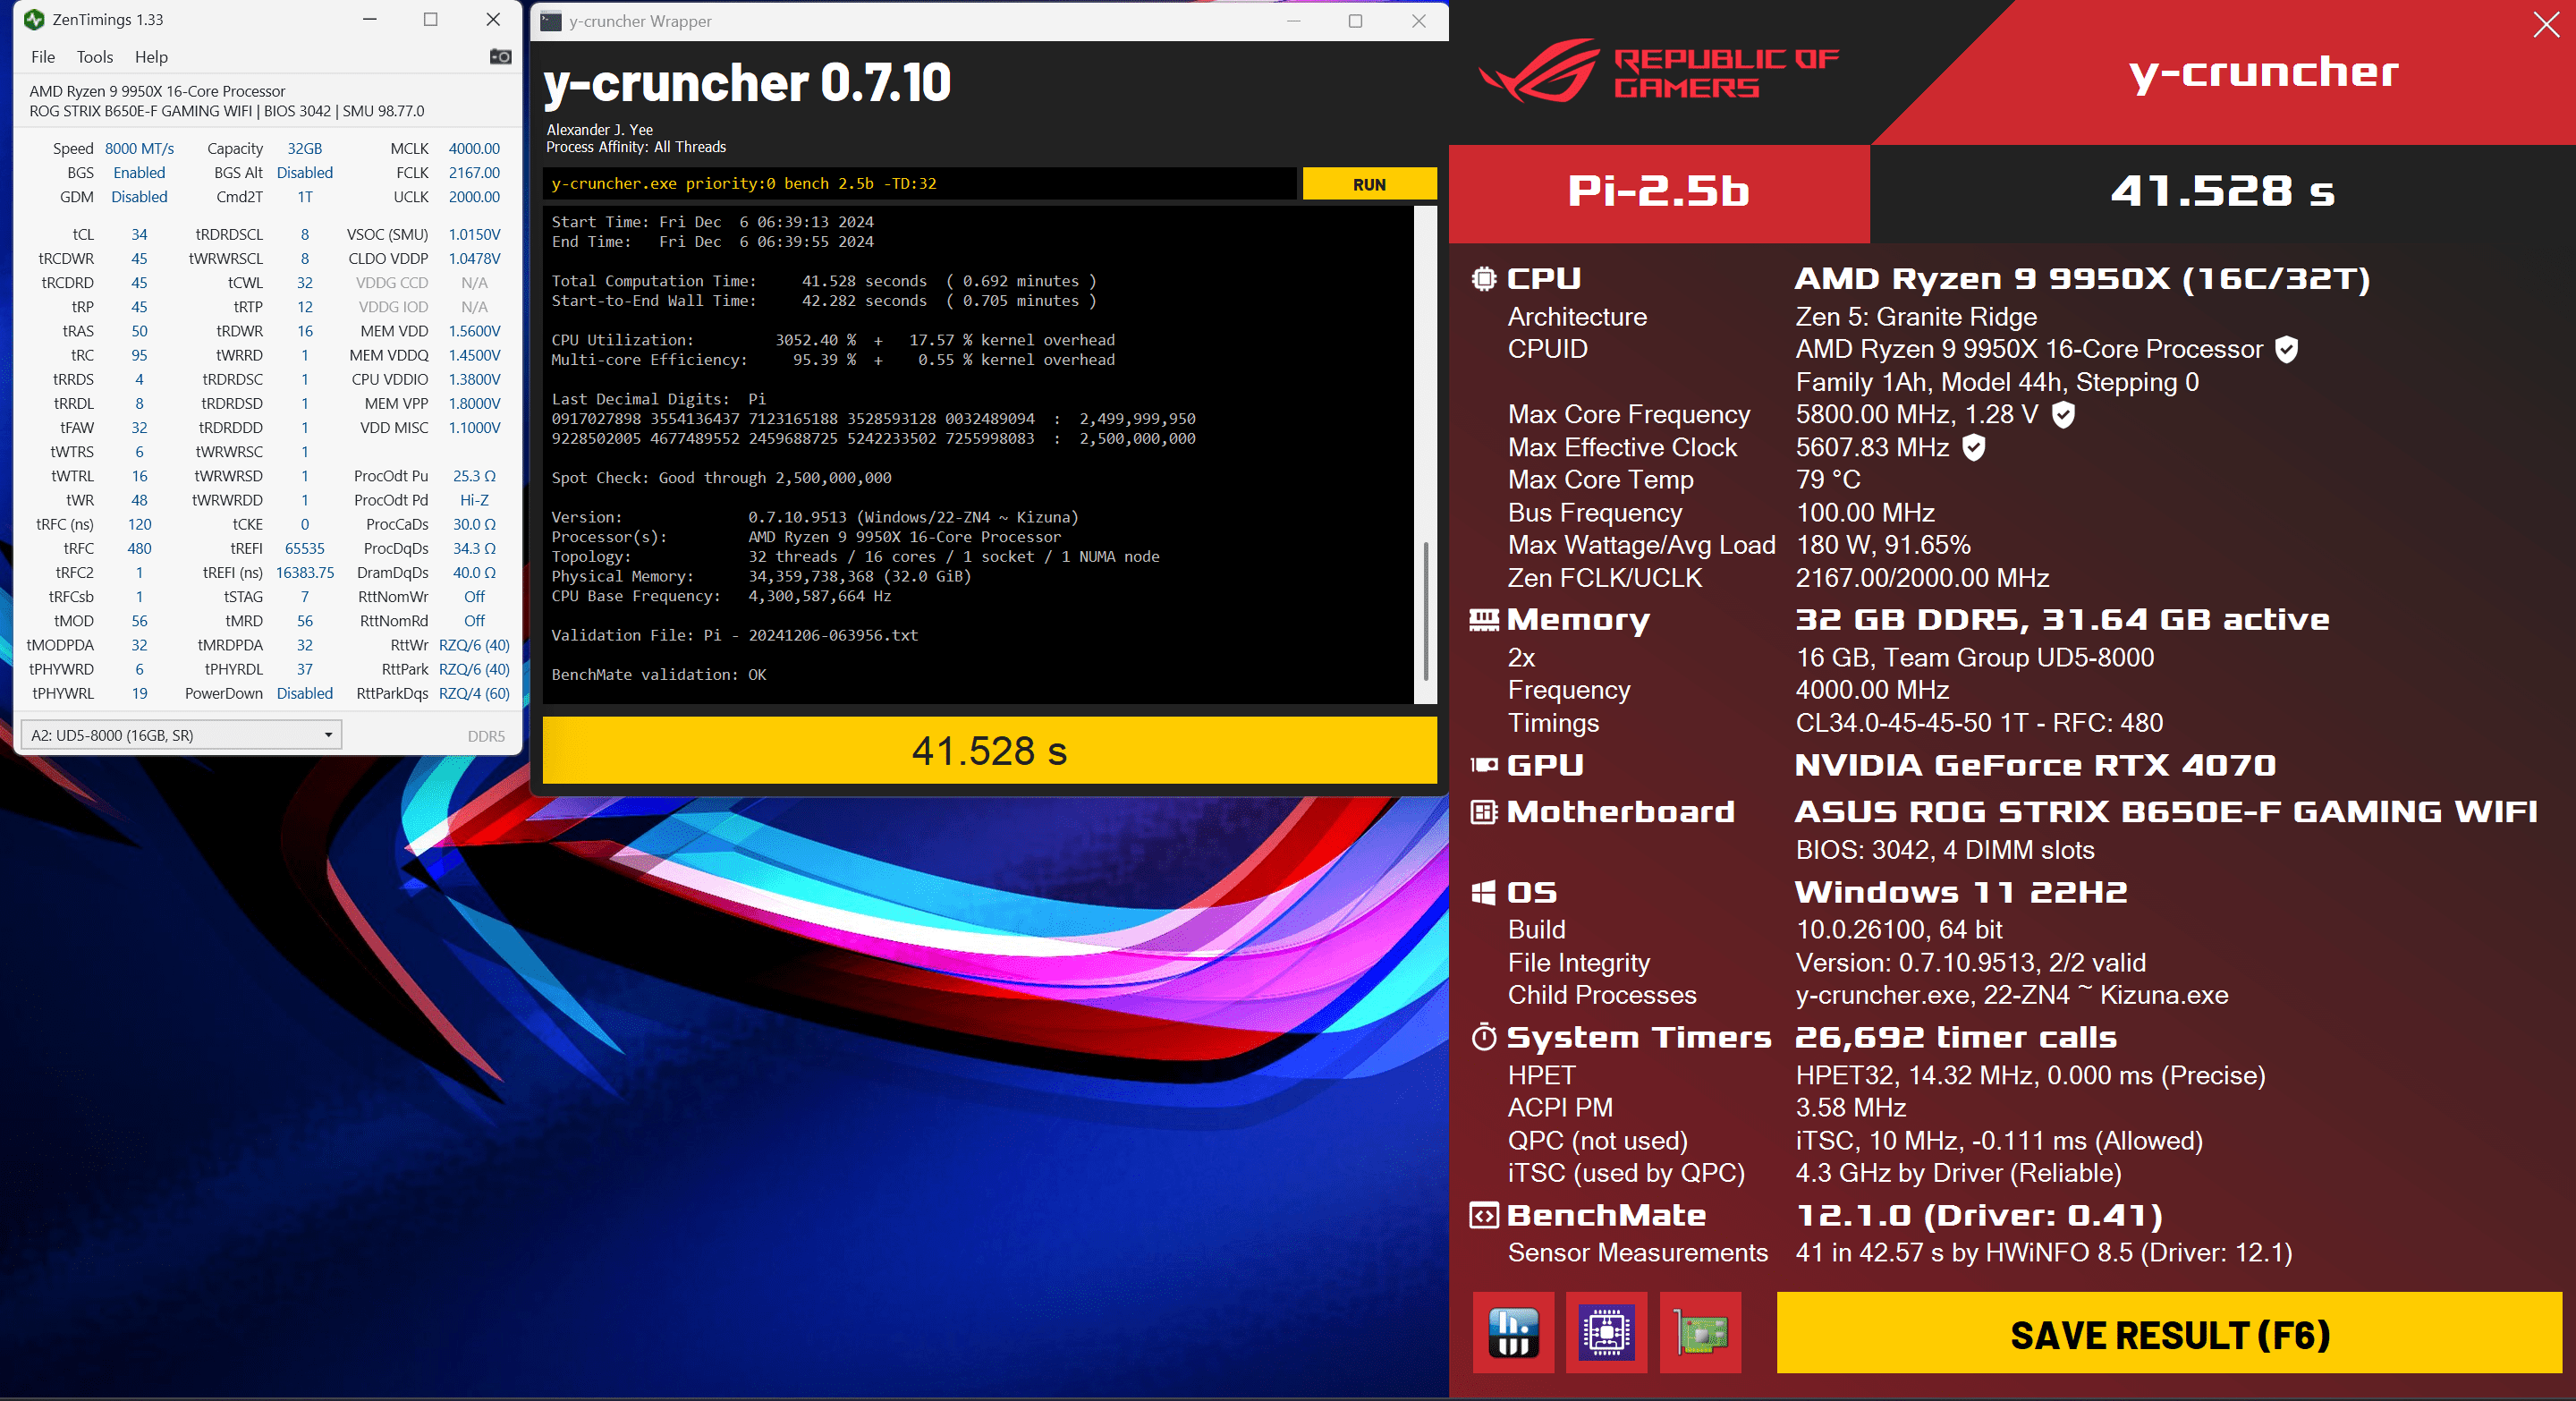Launch the CPU-Z icon in BenchMate
Viewport: 2576px width, 1401px height.
(x=1606, y=1332)
